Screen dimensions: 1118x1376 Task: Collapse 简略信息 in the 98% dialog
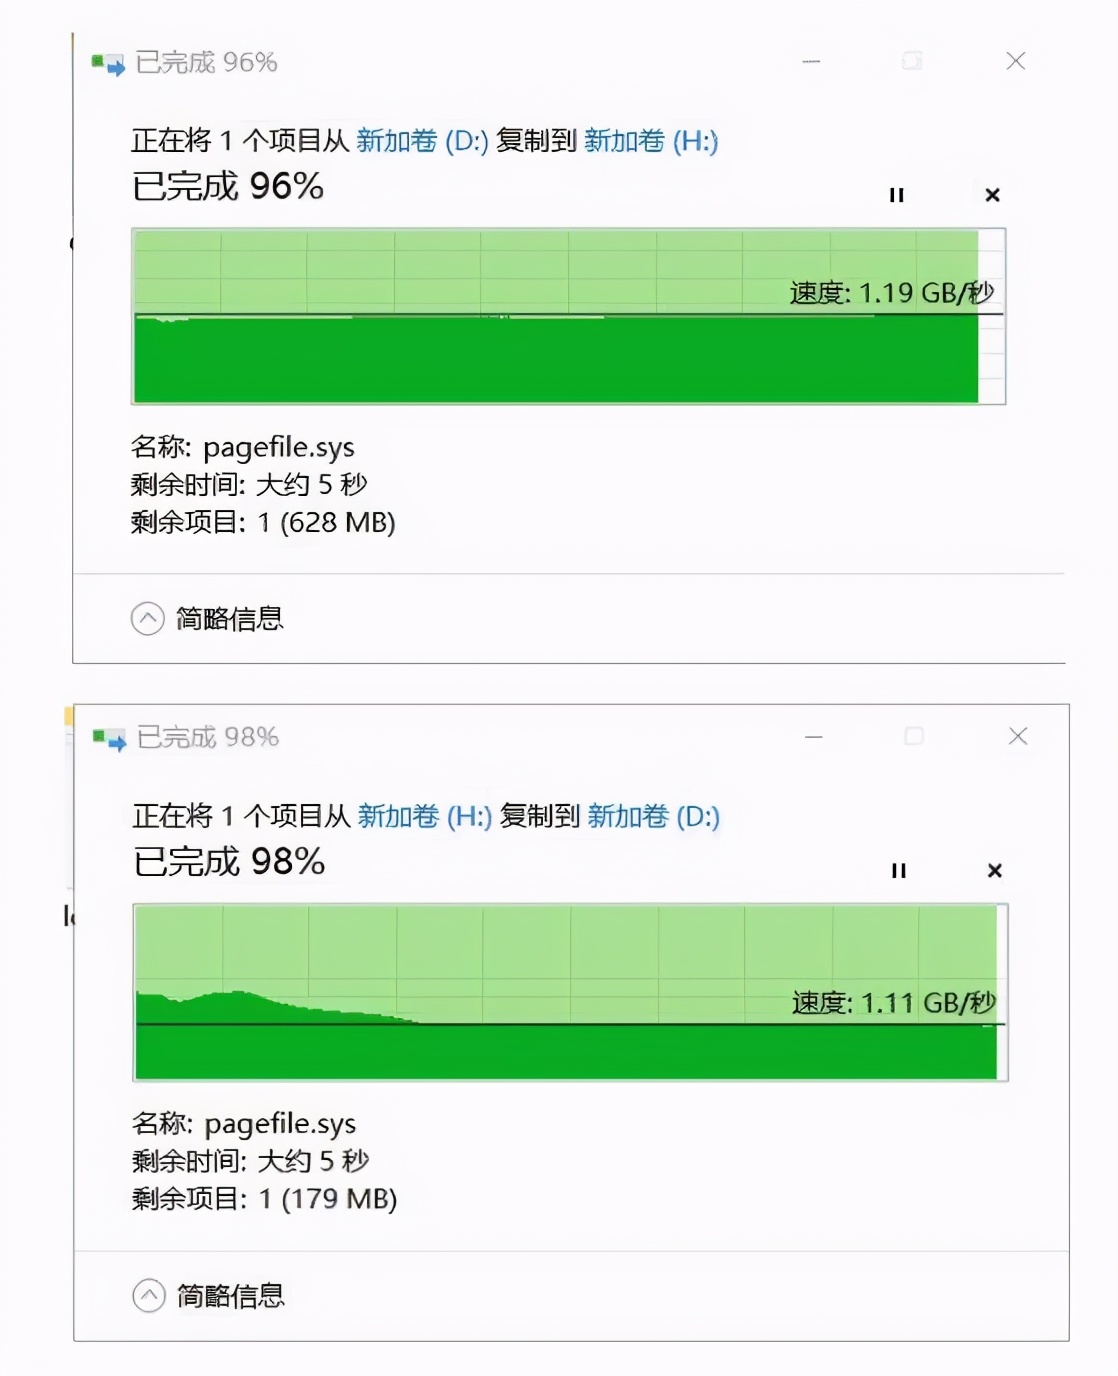click(x=149, y=1296)
